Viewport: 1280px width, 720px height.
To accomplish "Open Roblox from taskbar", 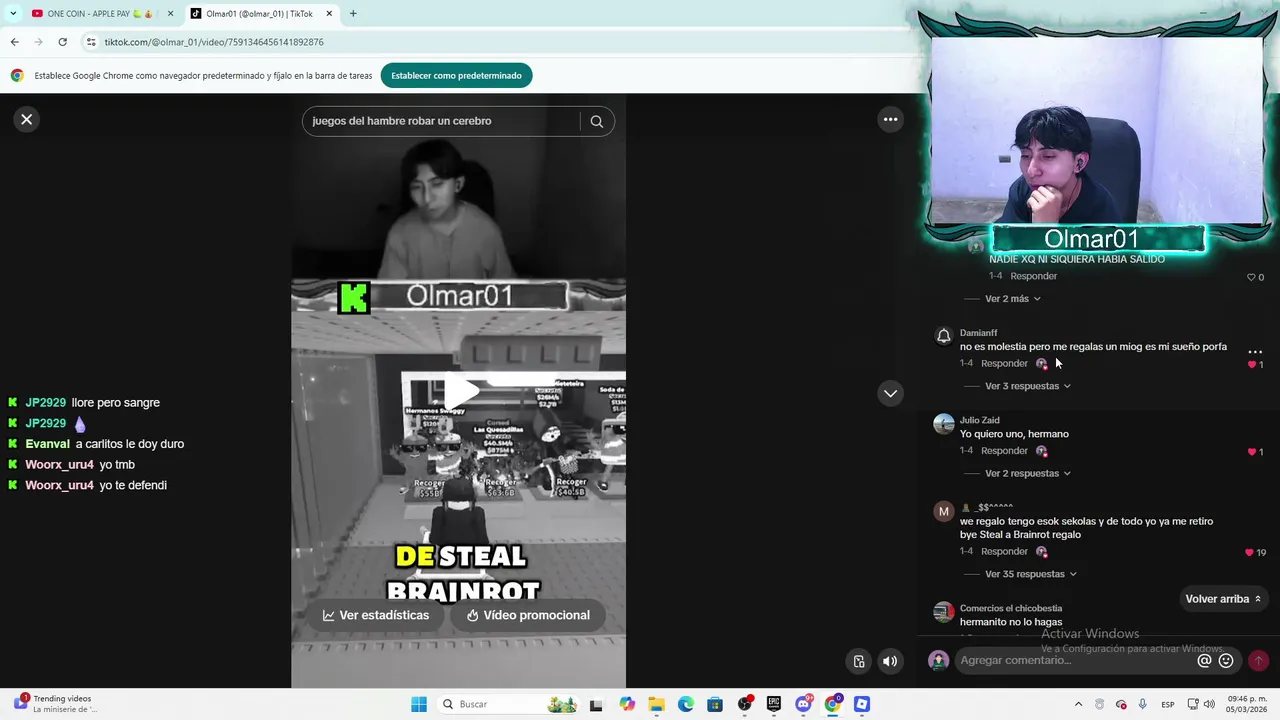I will coord(862,704).
